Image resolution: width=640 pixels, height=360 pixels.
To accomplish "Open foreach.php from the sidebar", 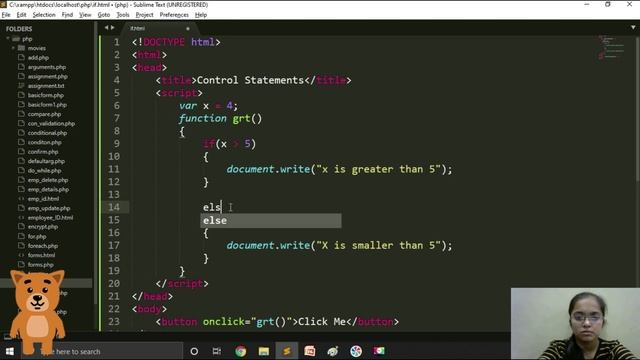I will [42, 246].
